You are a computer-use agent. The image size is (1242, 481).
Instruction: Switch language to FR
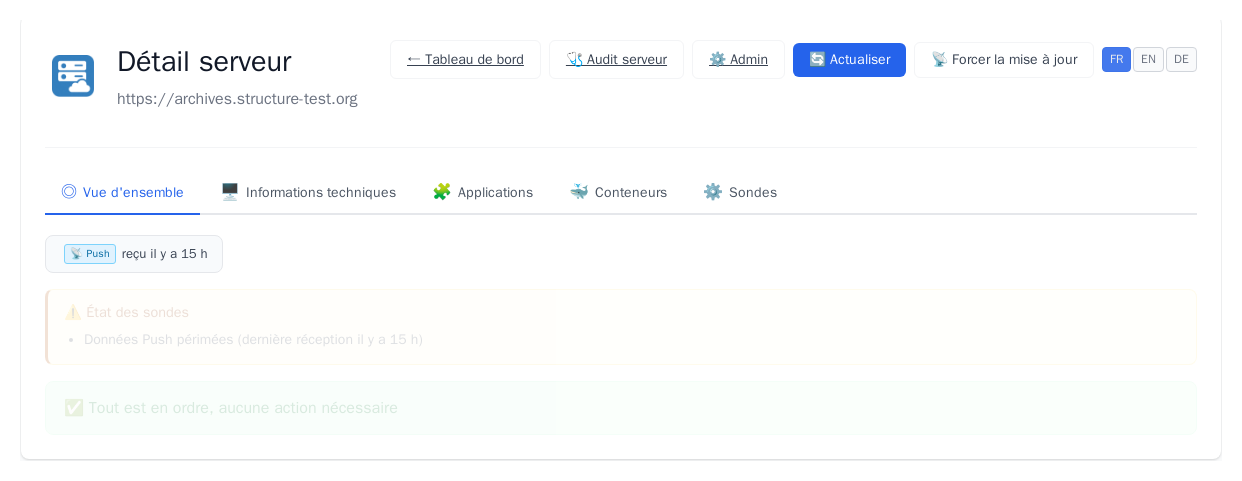[1116, 60]
